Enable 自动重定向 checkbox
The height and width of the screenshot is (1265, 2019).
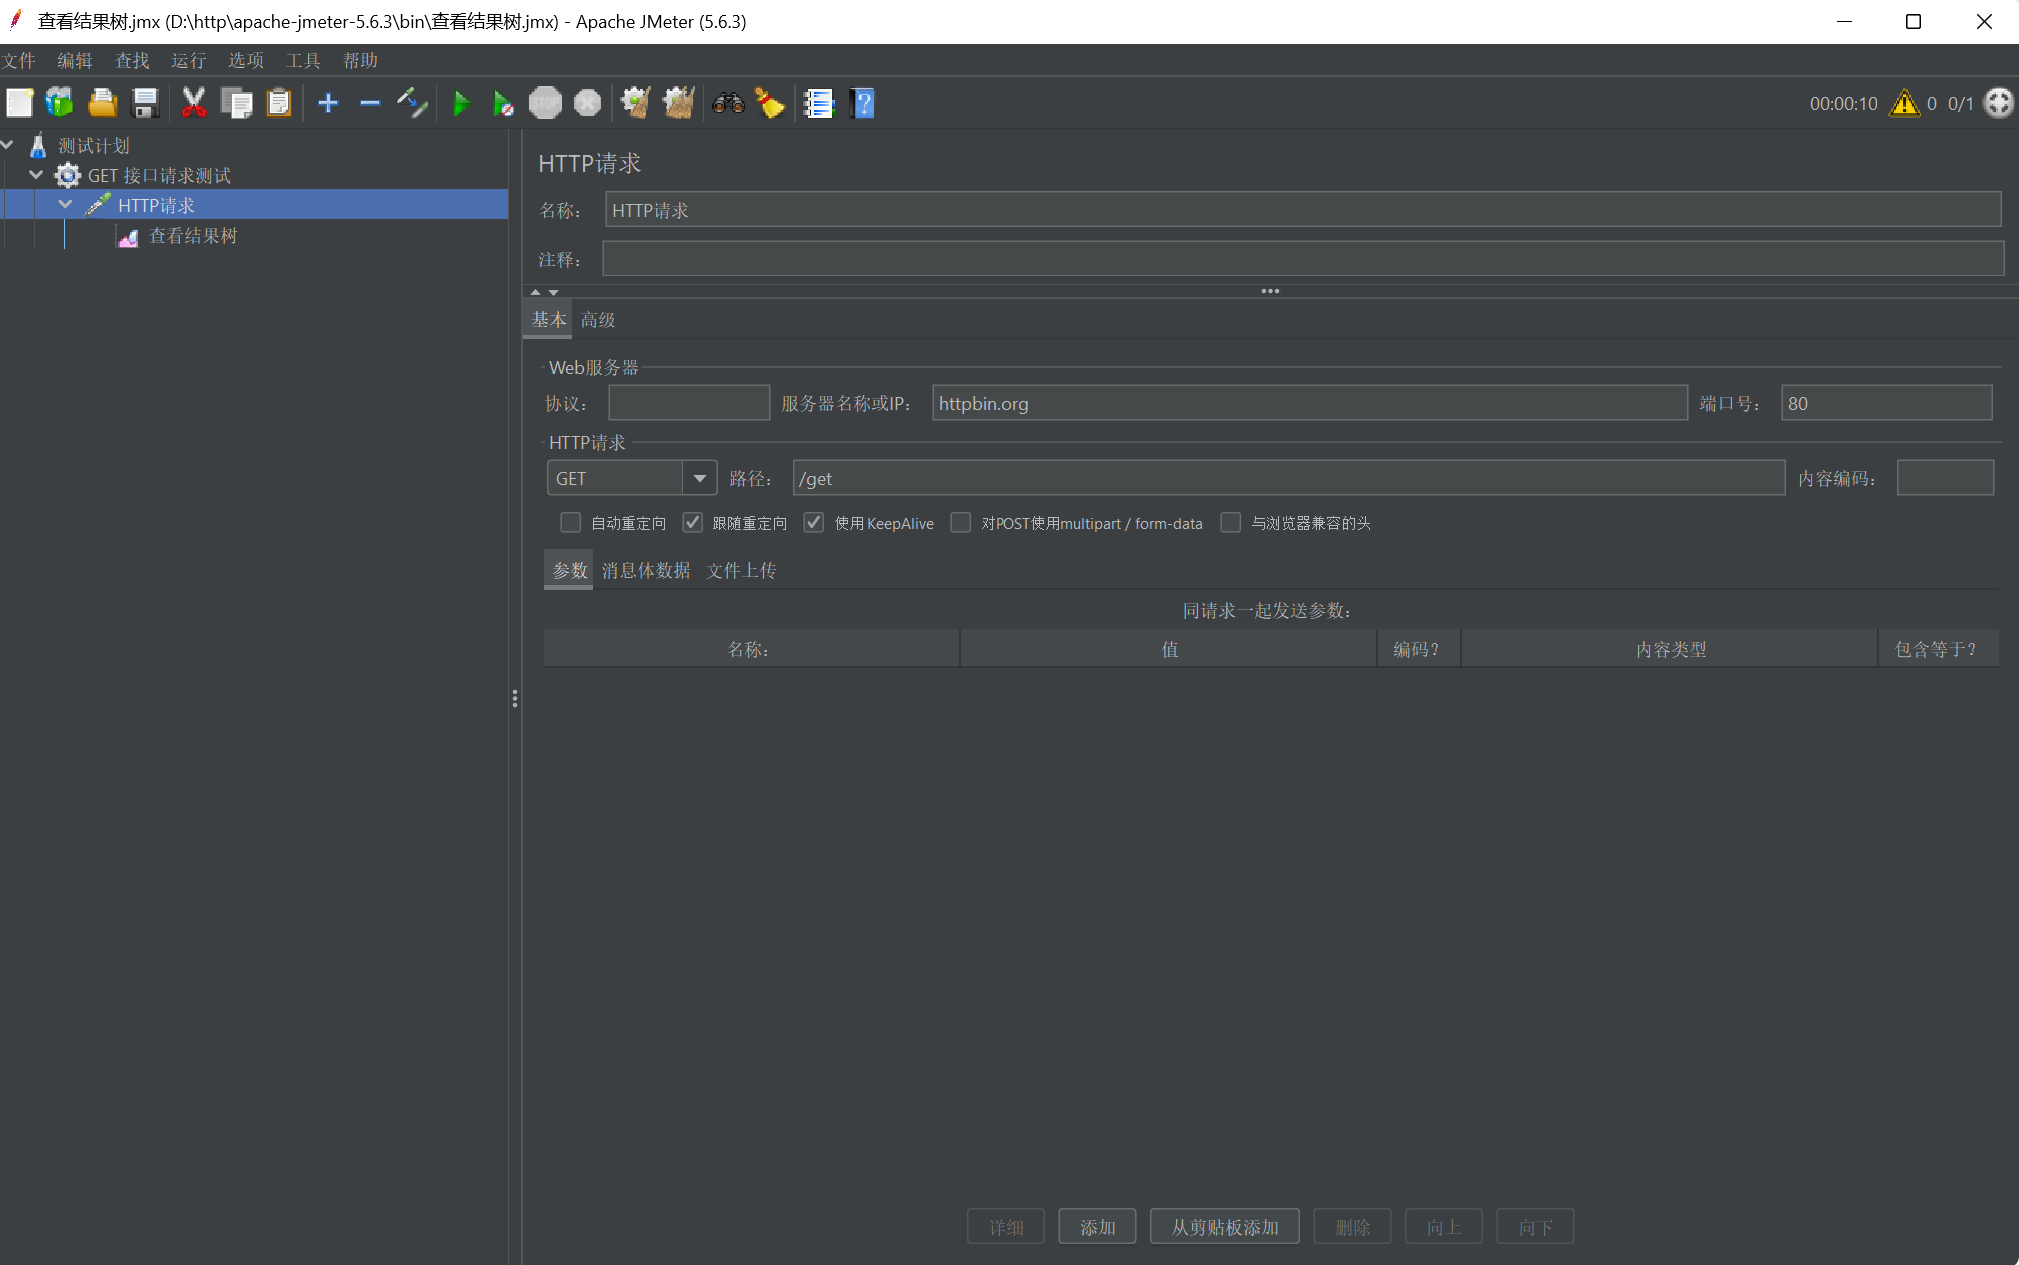click(570, 523)
